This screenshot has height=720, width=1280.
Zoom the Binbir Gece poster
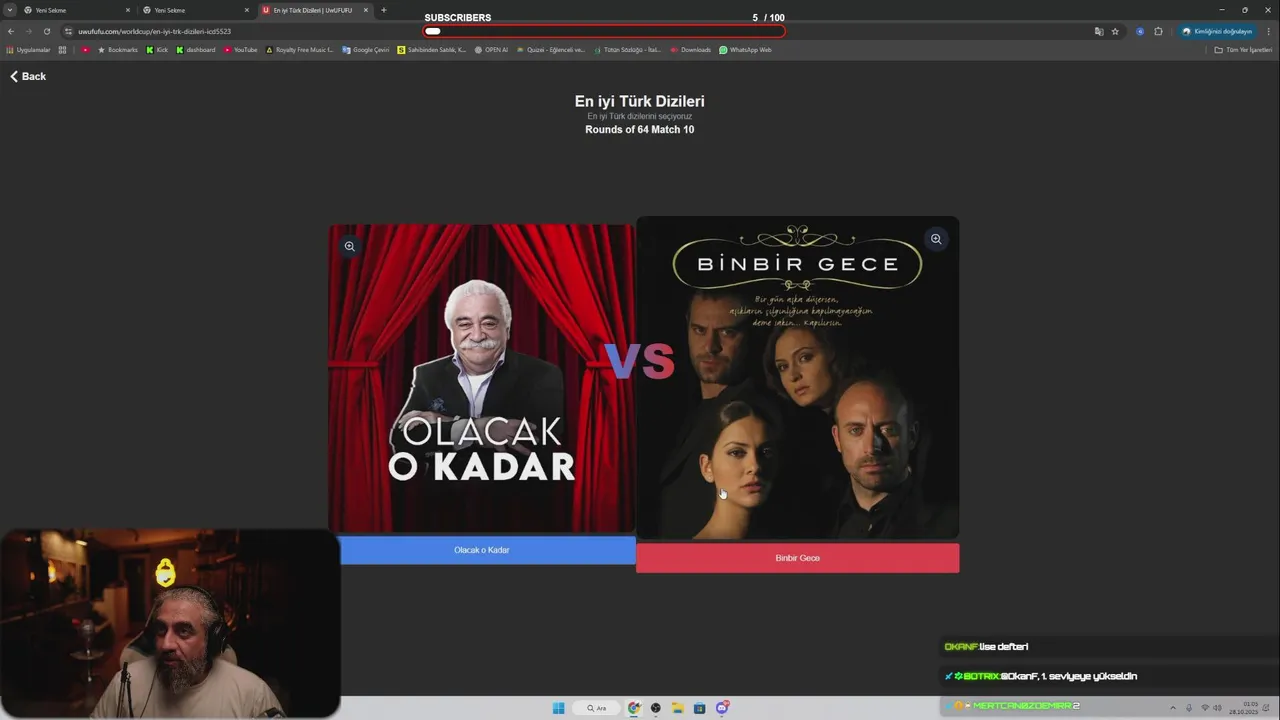click(936, 239)
